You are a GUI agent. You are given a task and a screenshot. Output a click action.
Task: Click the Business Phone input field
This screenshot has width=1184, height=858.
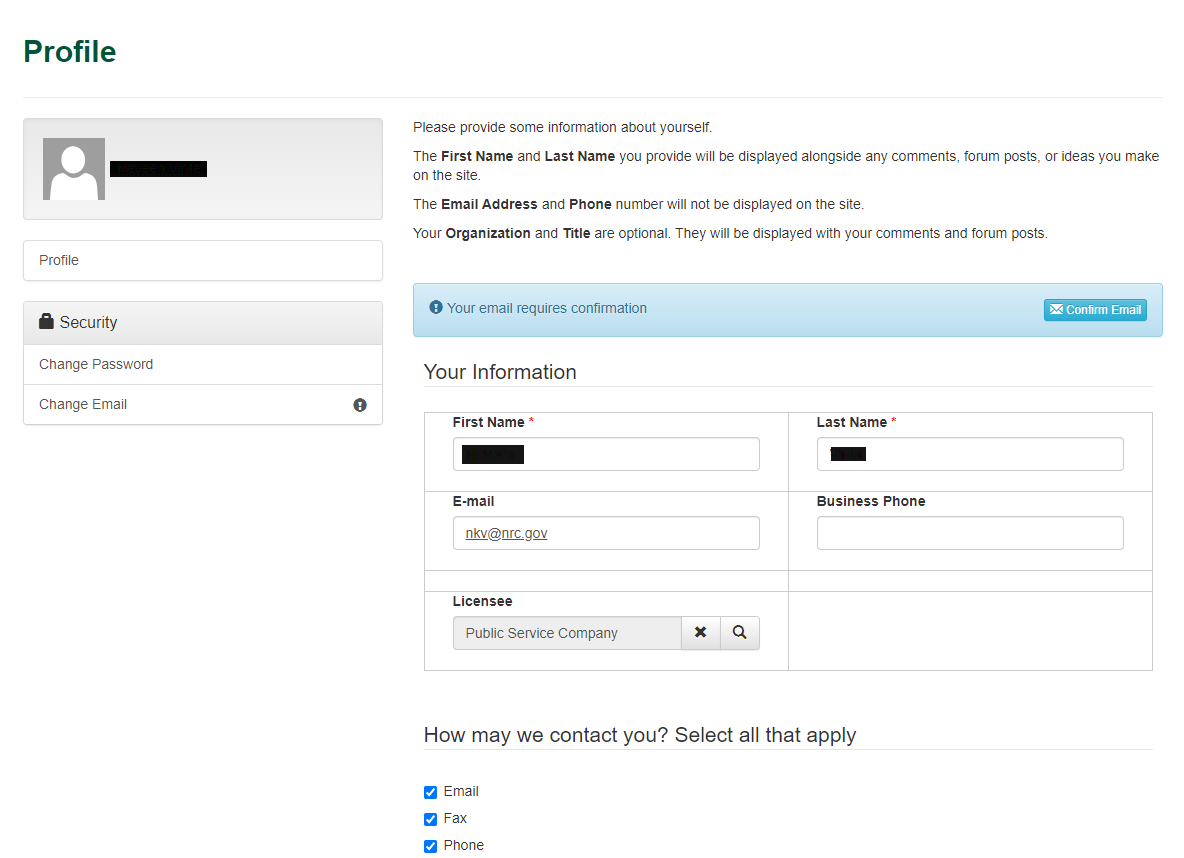(x=970, y=533)
